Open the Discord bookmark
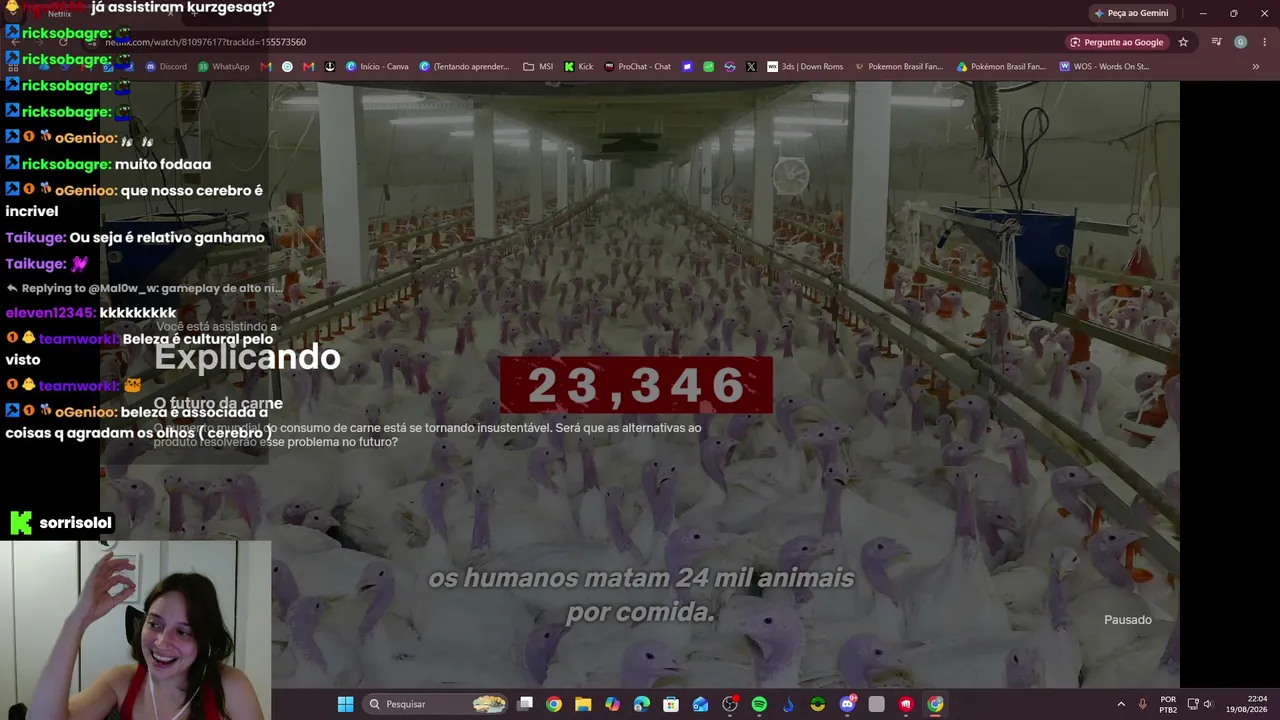Screen dimensions: 1280x720 166,67
